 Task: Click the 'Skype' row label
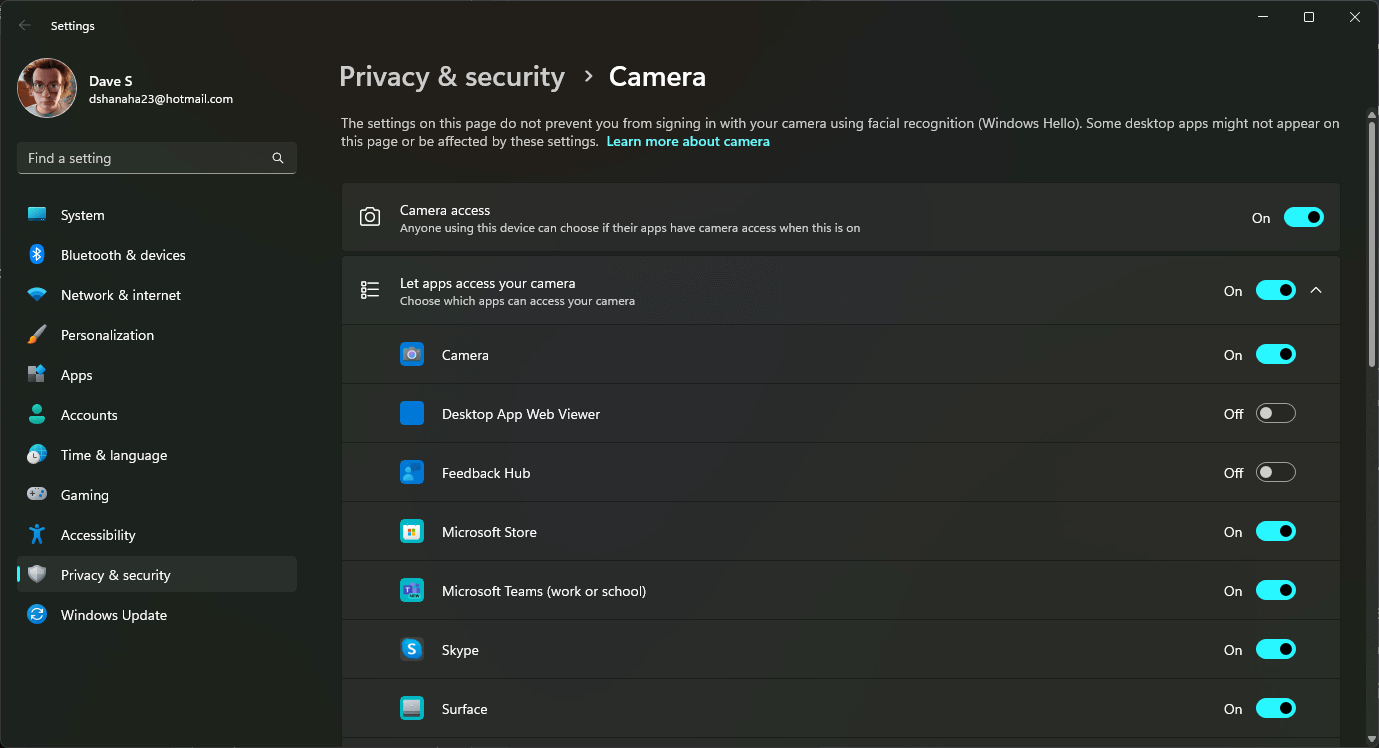pyautogui.click(x=460, y=650)
